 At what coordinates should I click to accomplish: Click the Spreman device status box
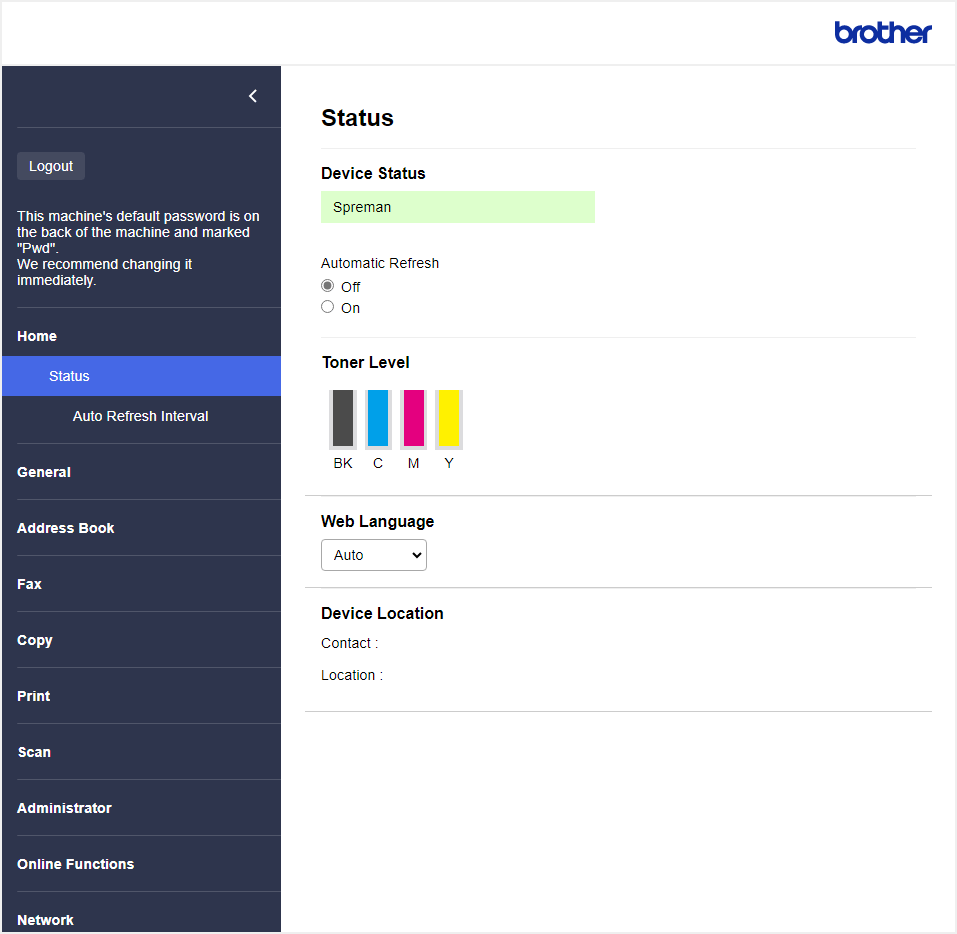pos(458,207)
